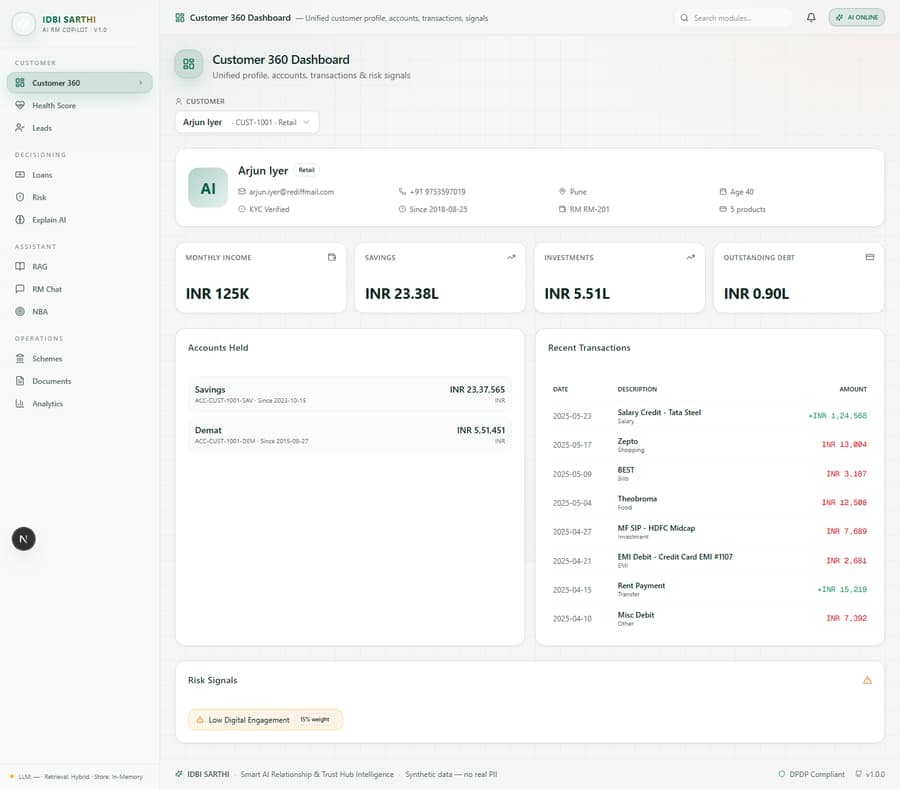The width and height of the screenshot is (900, 789).
Task: Click the IDBI SARTHI logo circle
Action: [24, 24]
